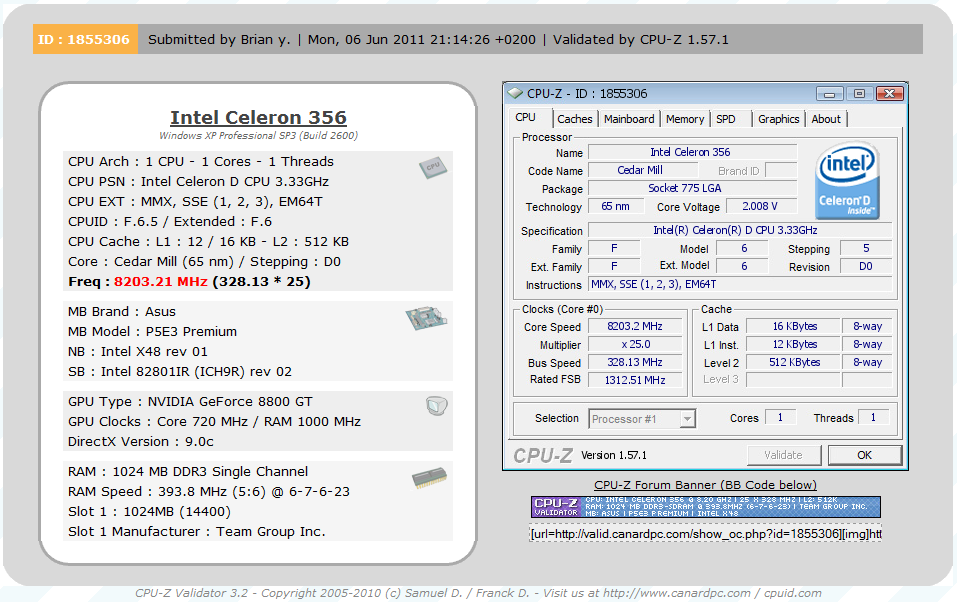Switch to the Memory tab
This screenshot has height=602, width=957.
pos(685,119)
